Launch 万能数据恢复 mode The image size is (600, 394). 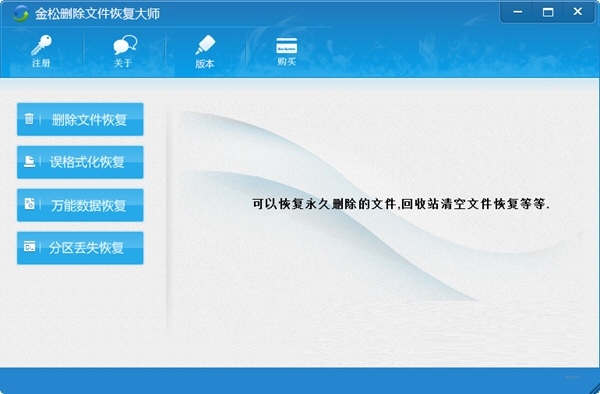(80, 205)
